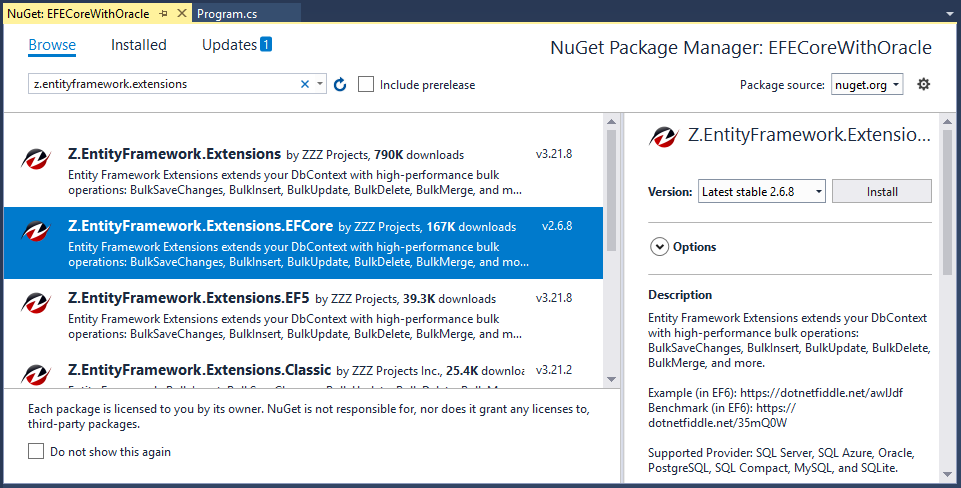
Task: Click the Extensions.Classic package logo
Action: click(x=36, y=374)
